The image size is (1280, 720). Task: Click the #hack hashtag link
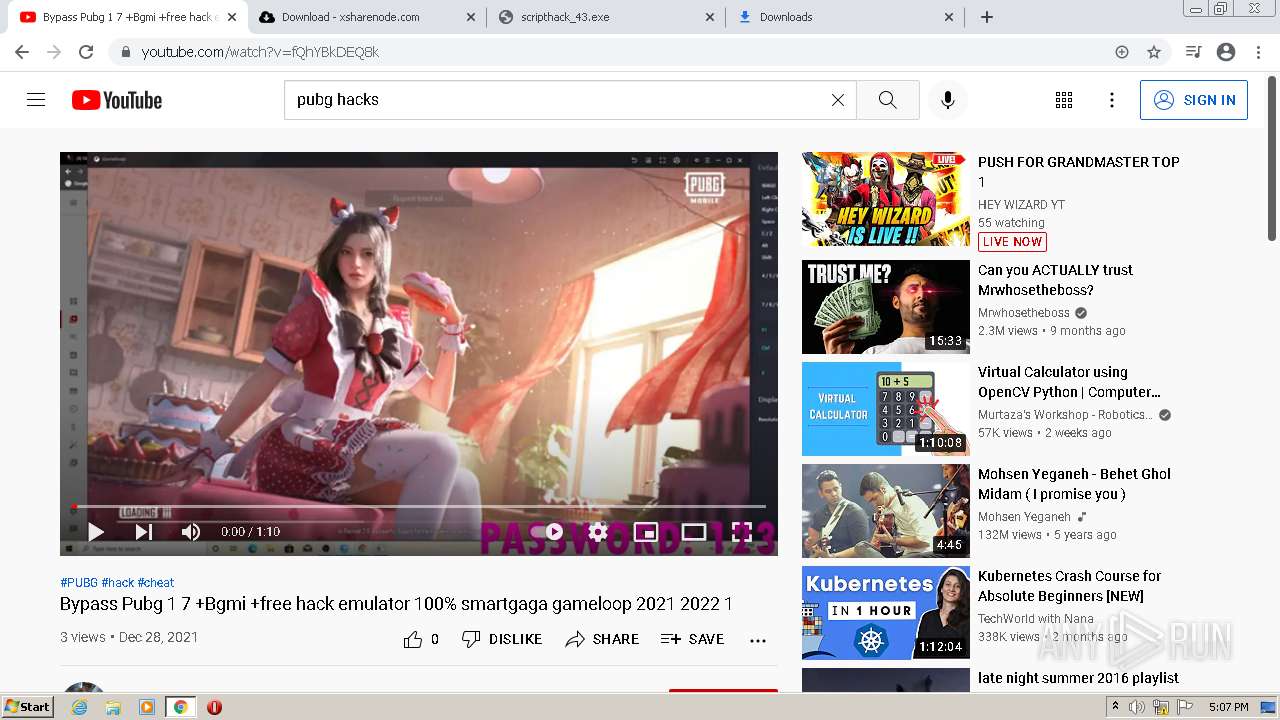[x=118, y=582]
